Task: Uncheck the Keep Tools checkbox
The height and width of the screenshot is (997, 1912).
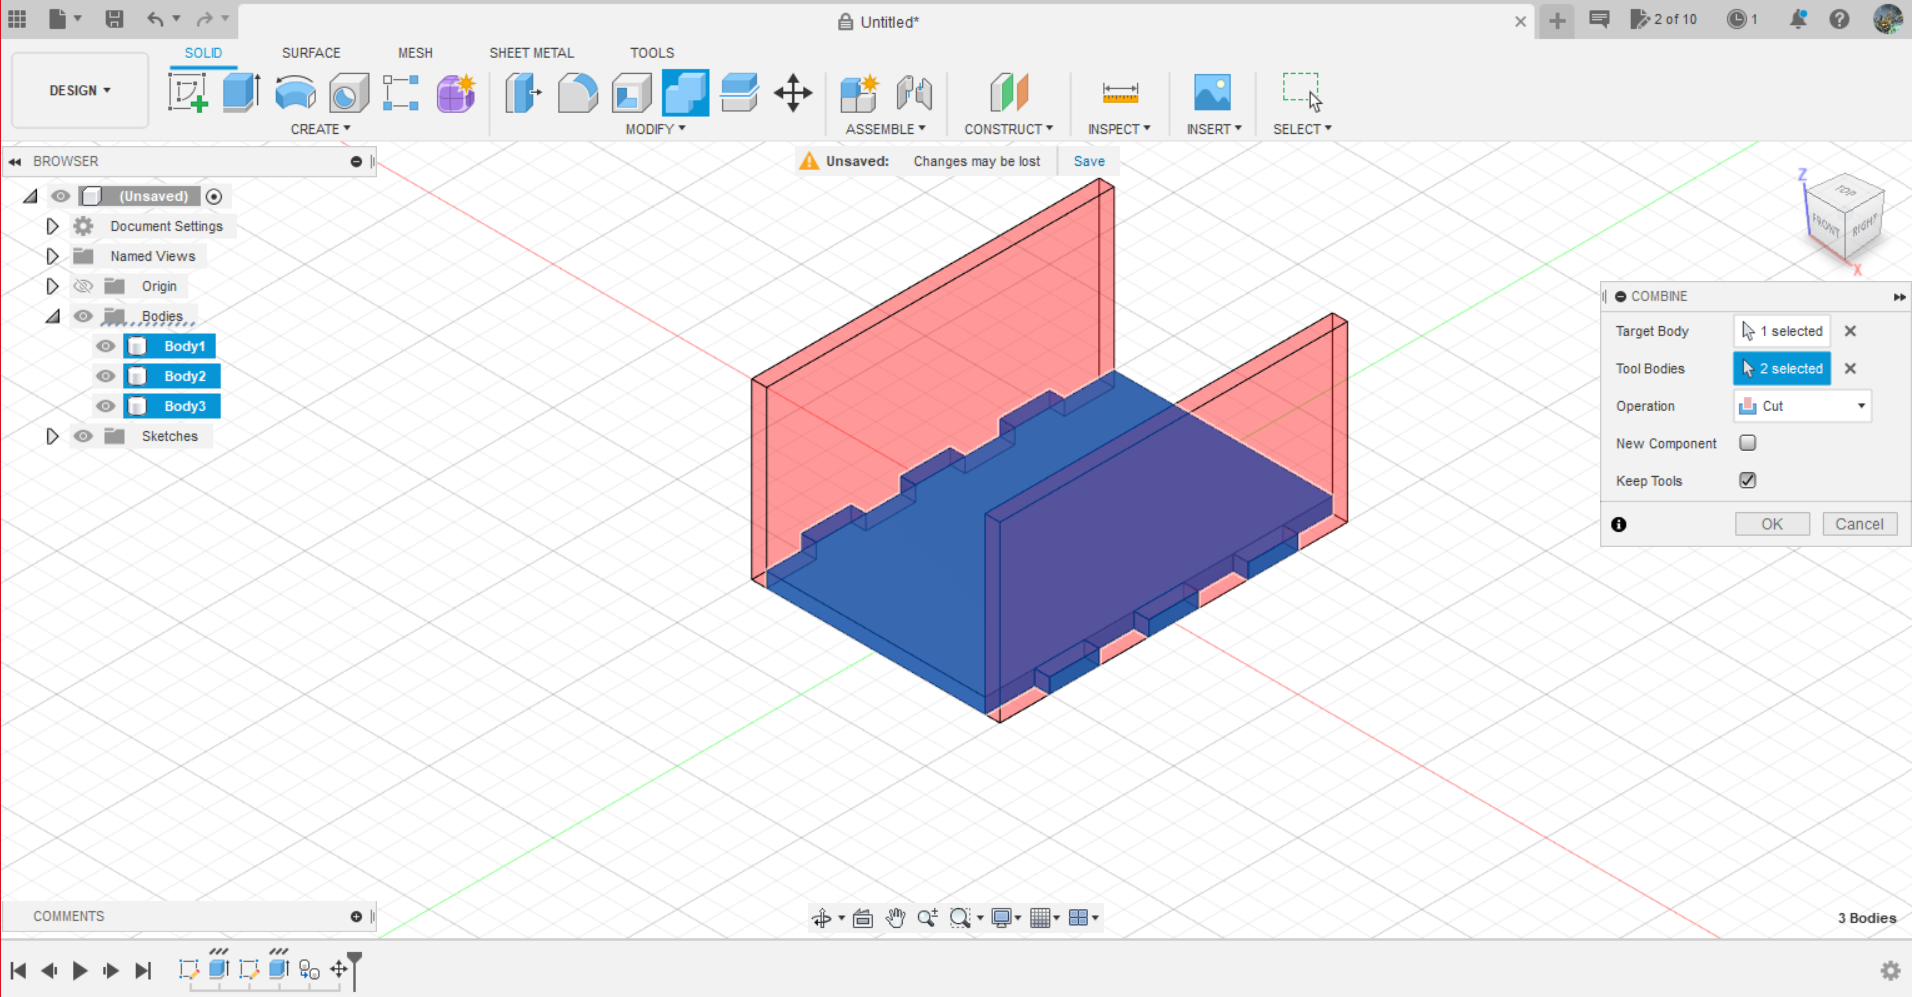Action: pyautogui.click(x=1747, y=480)
